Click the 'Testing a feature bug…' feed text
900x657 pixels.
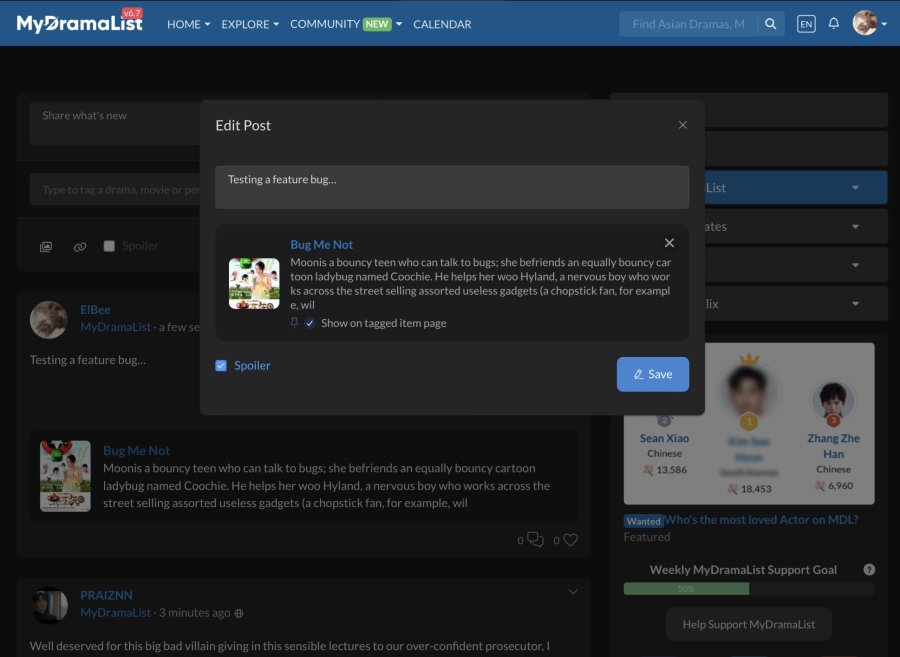pos(88,360)
